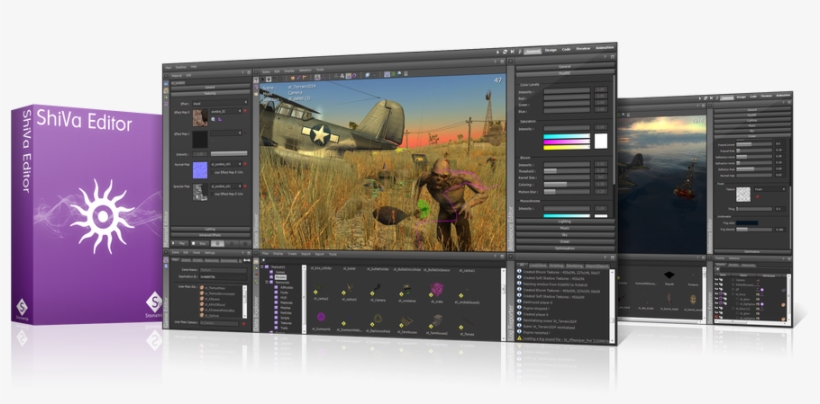Collapse the root project node in Data Explorer
This screenshot has width=820, height=404.
click(x=263, y=267)
